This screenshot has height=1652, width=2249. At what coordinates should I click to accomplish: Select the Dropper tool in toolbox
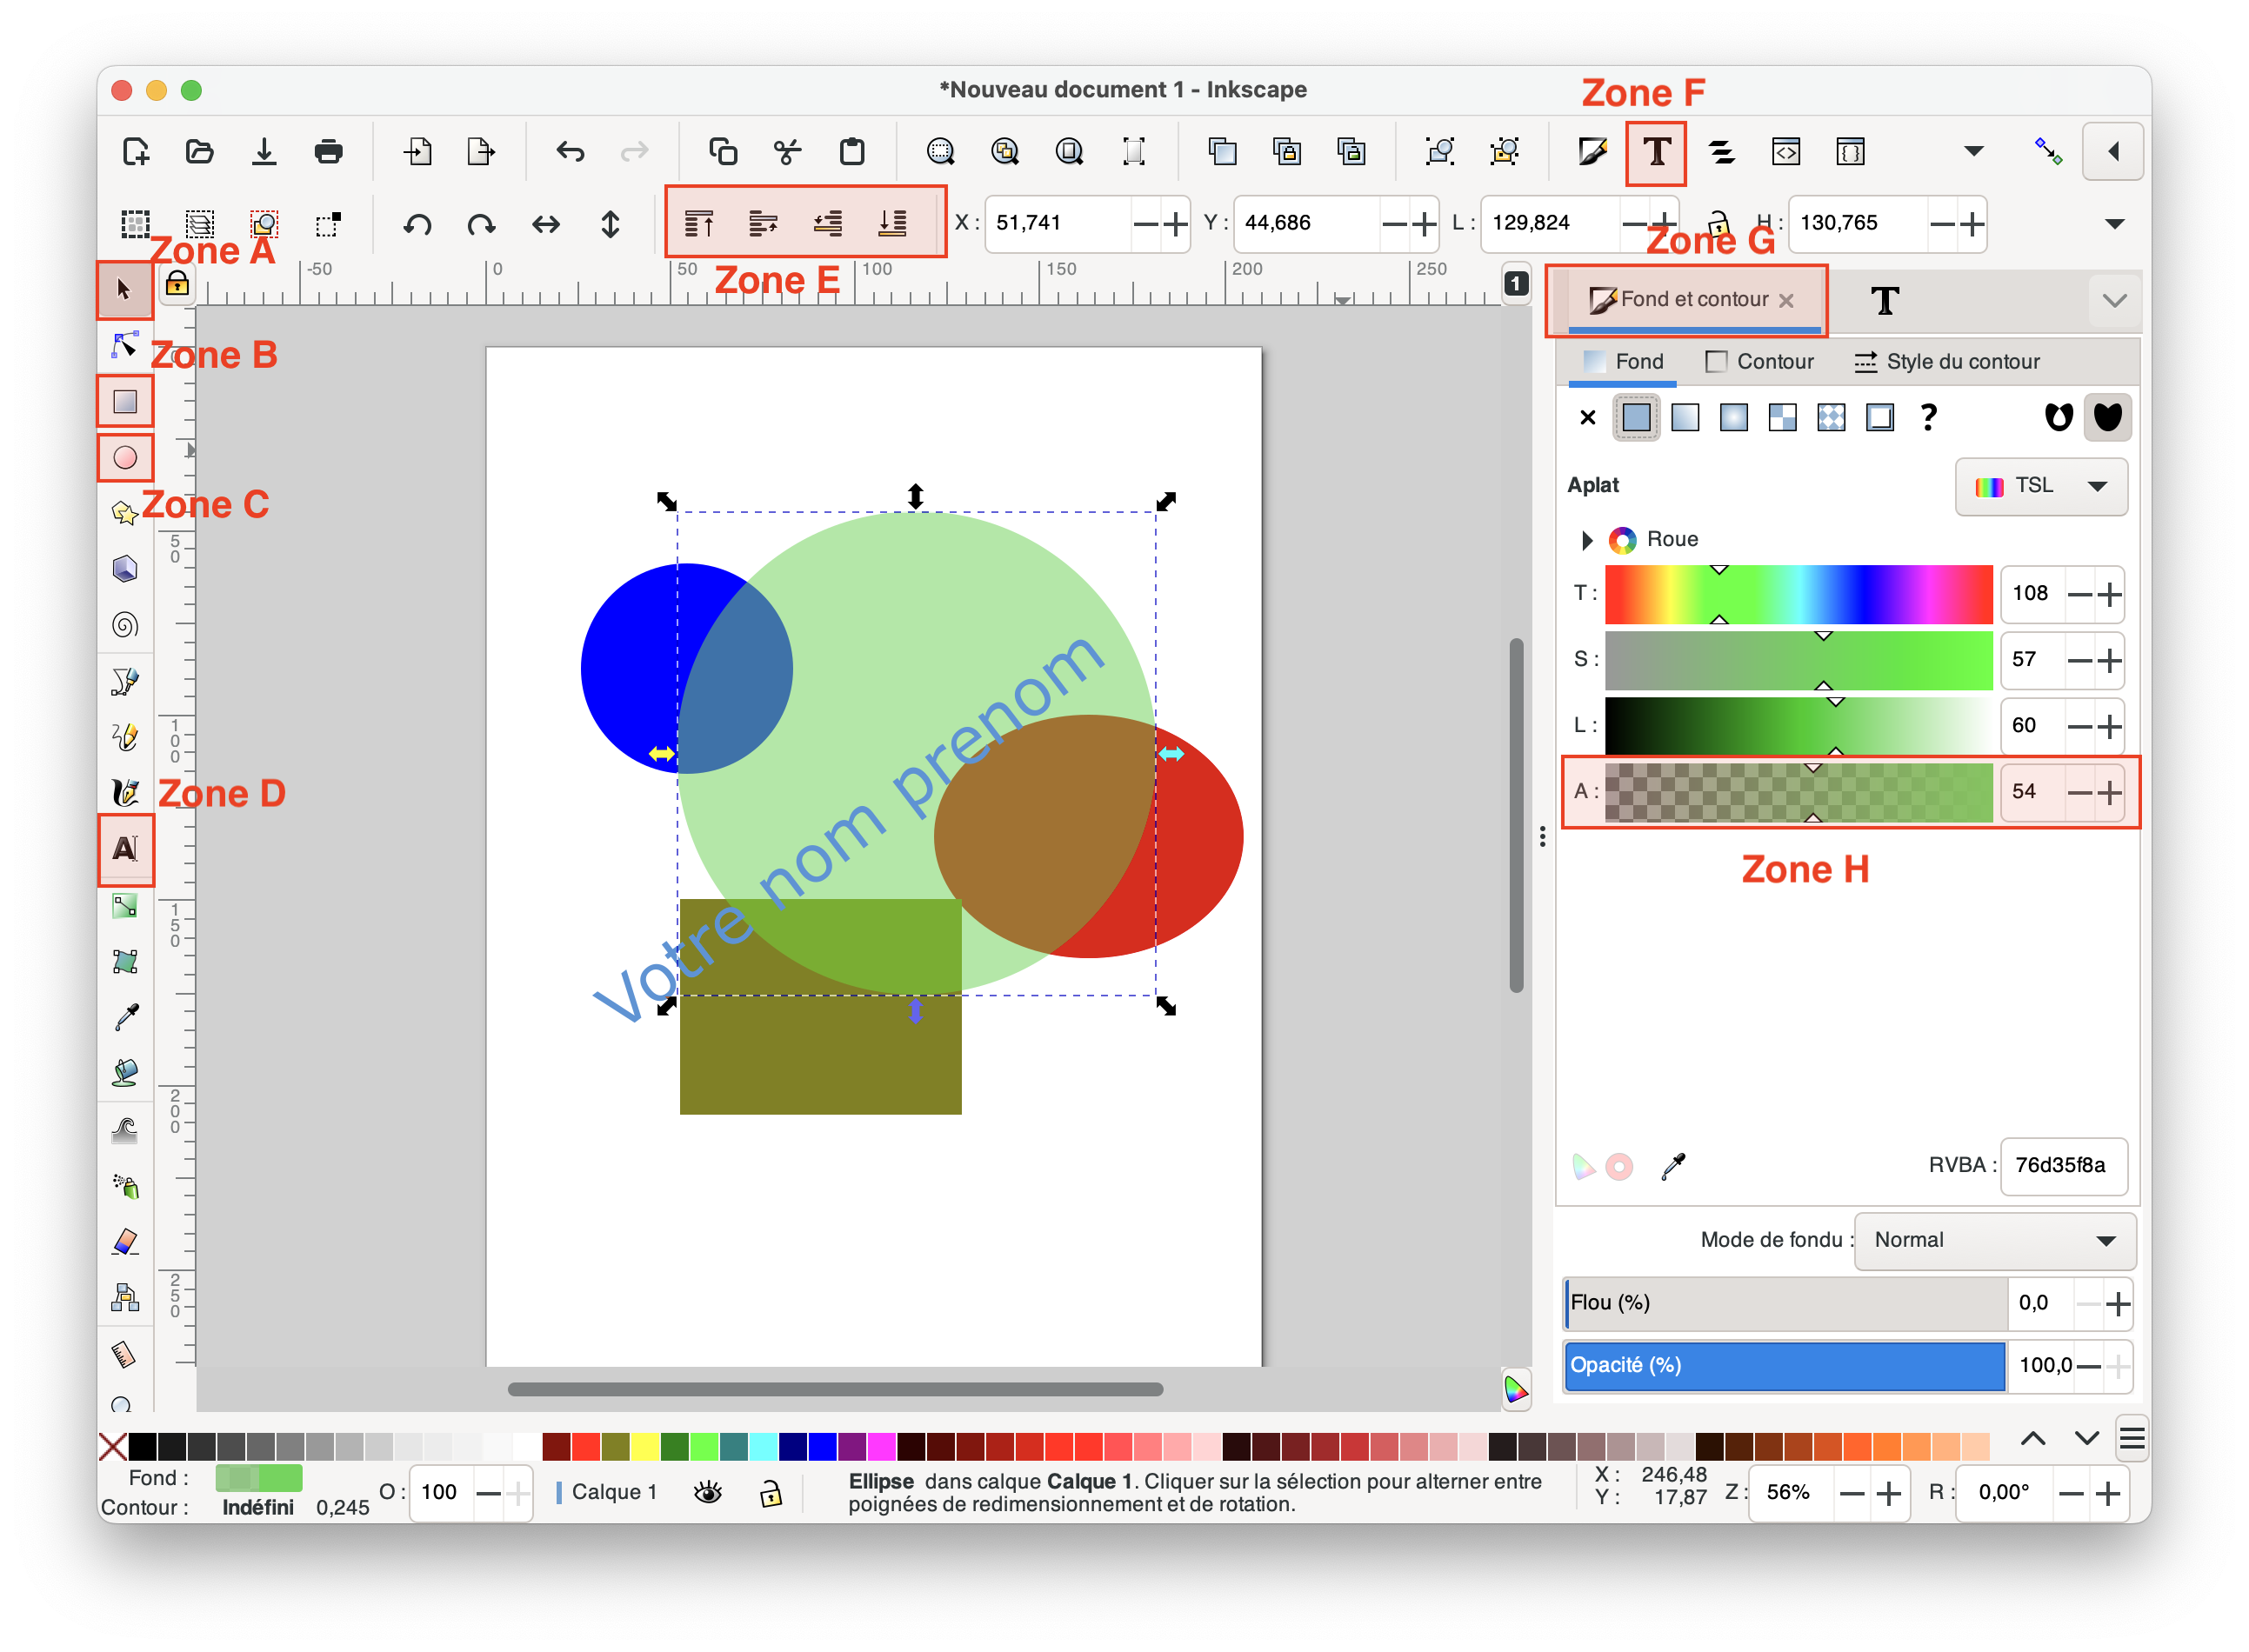coord(124,1018)
